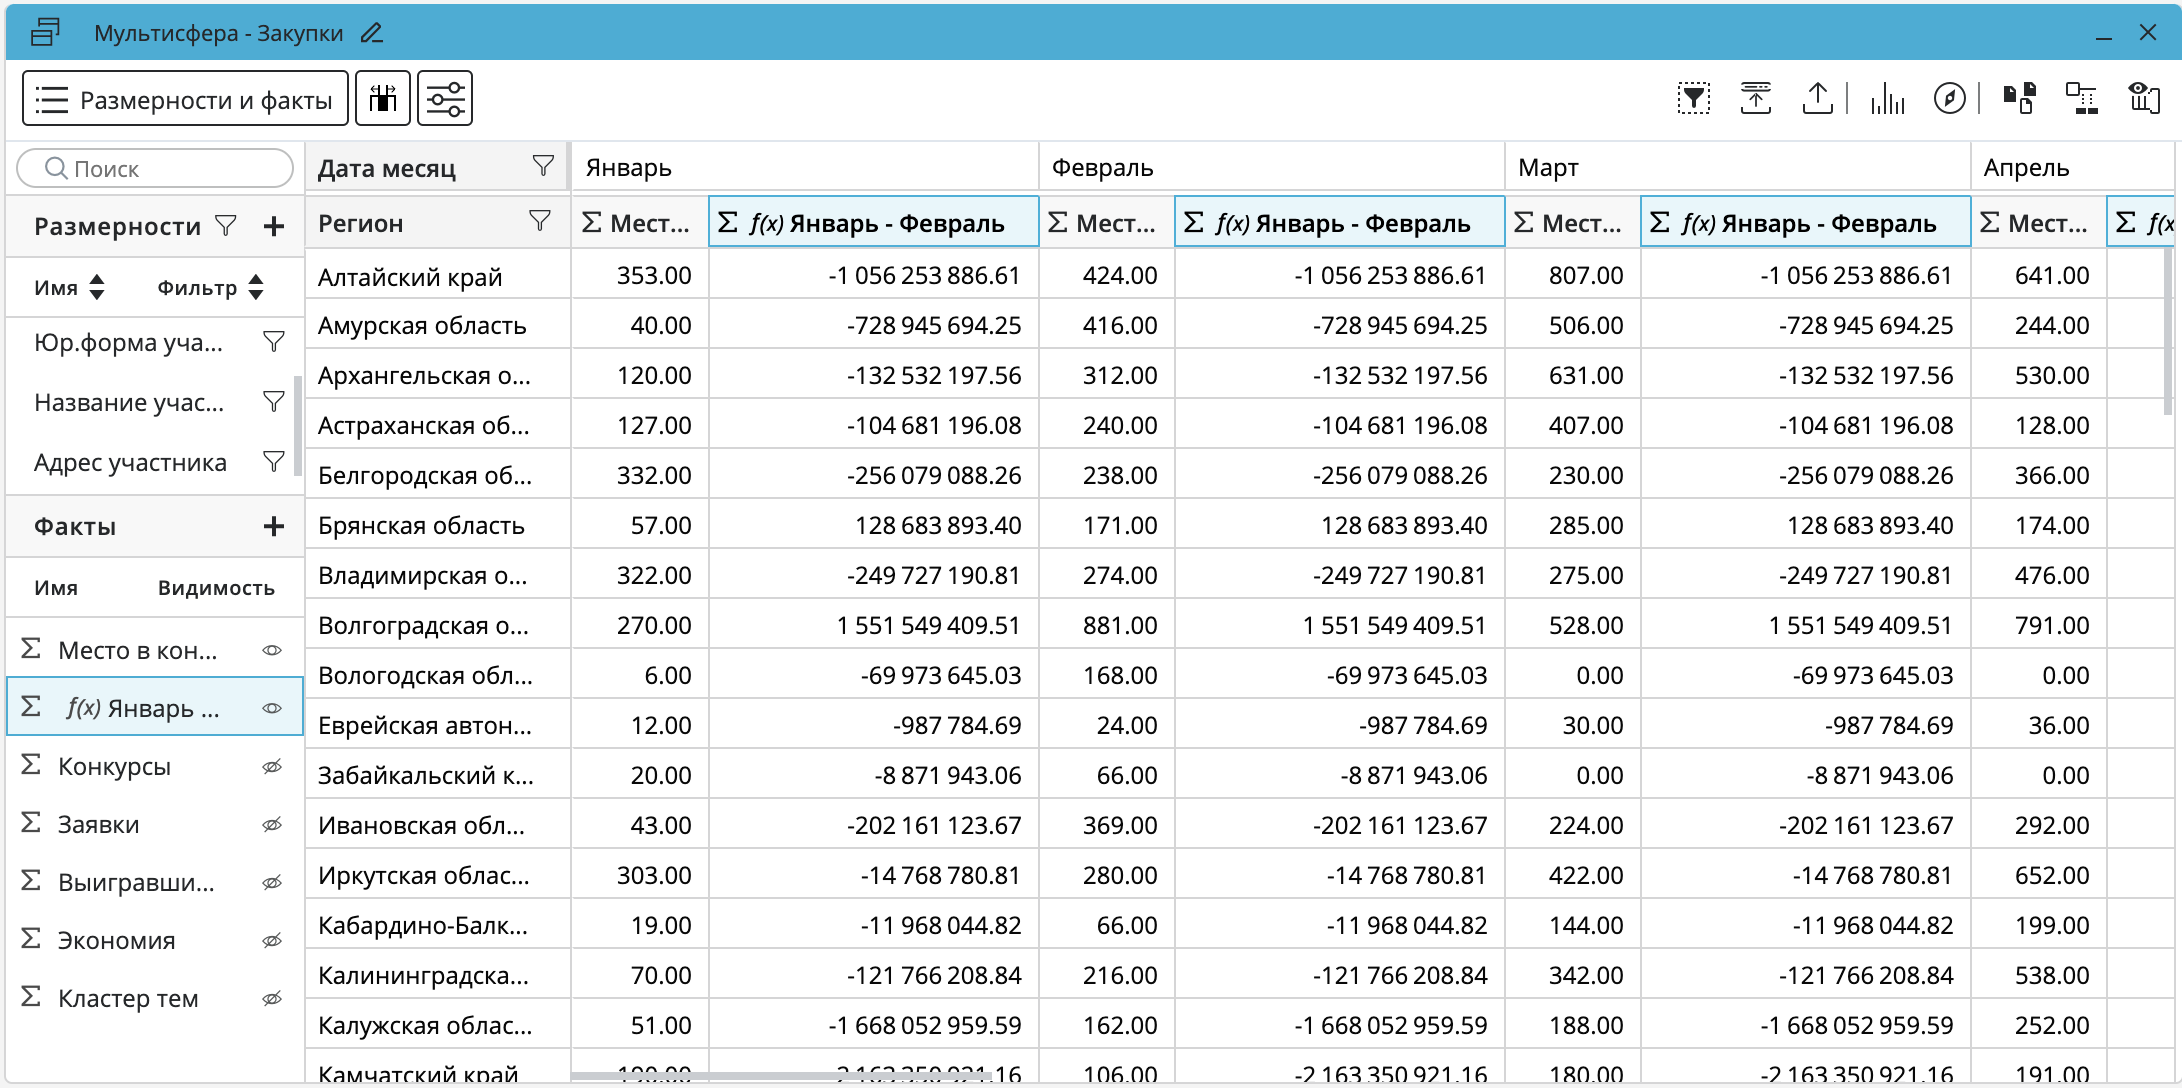The width and height of the screenshot is (2182, 1088).
Task: Click the filter selection icon in toolbar
Action: 1693,98
